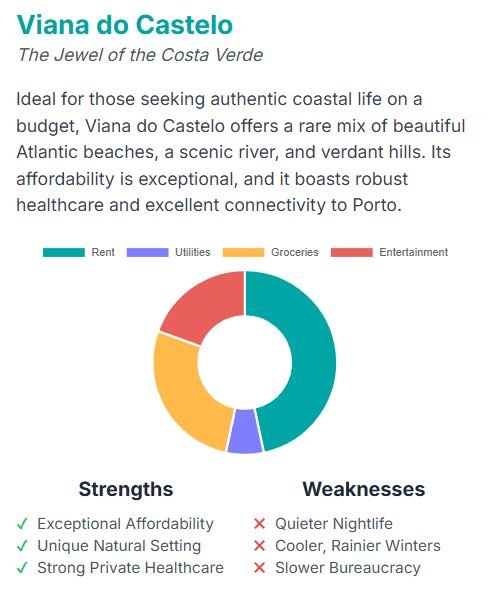This screenshot has width=491, height=595.
Task: Click the red X beside Cooler, Rainier Winters
Action: [259, 546]
